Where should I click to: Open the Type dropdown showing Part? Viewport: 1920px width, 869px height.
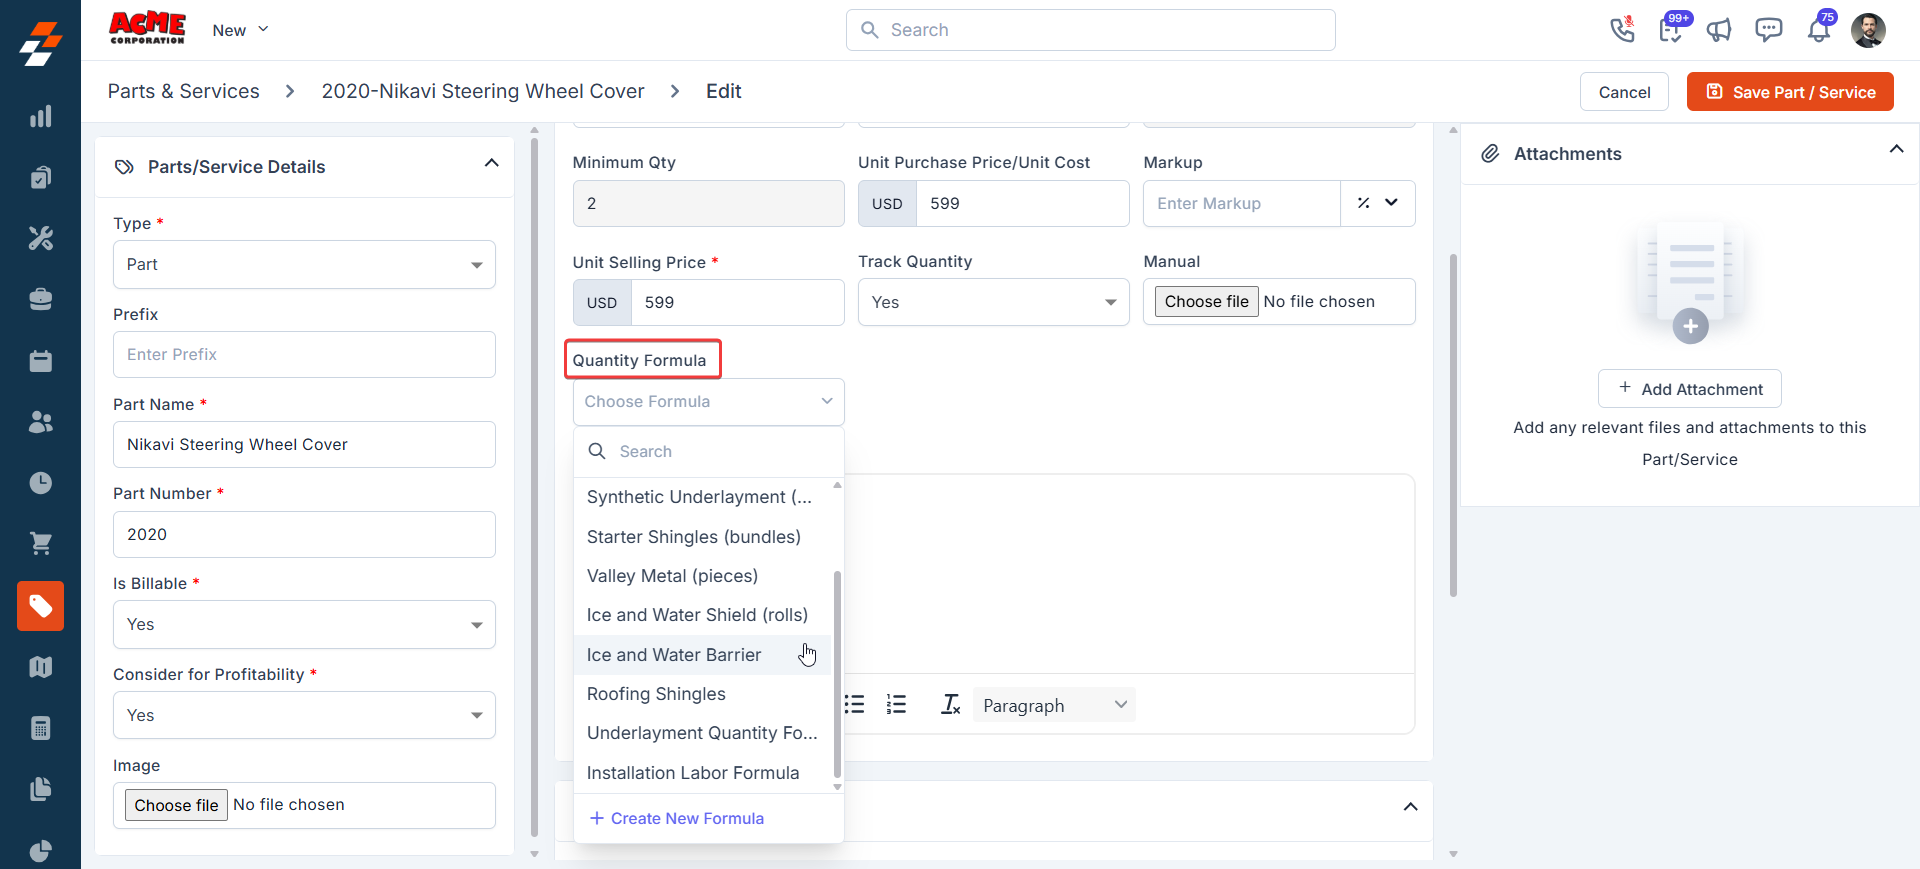coord(304,265)
